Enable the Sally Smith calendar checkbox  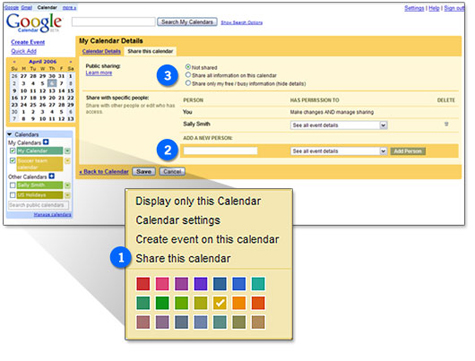(13, 185)
